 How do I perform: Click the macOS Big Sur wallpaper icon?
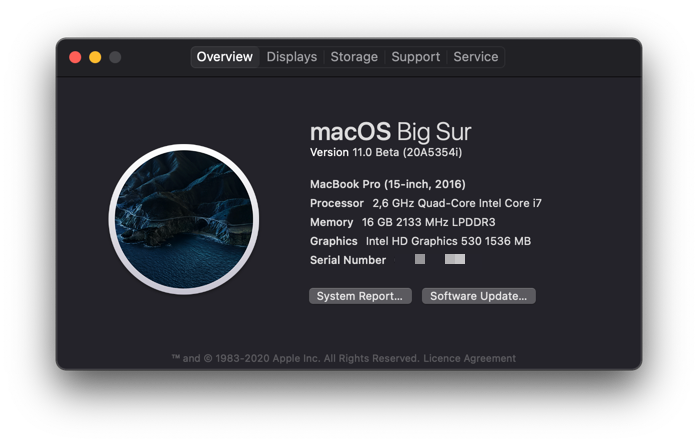(184, 219)
